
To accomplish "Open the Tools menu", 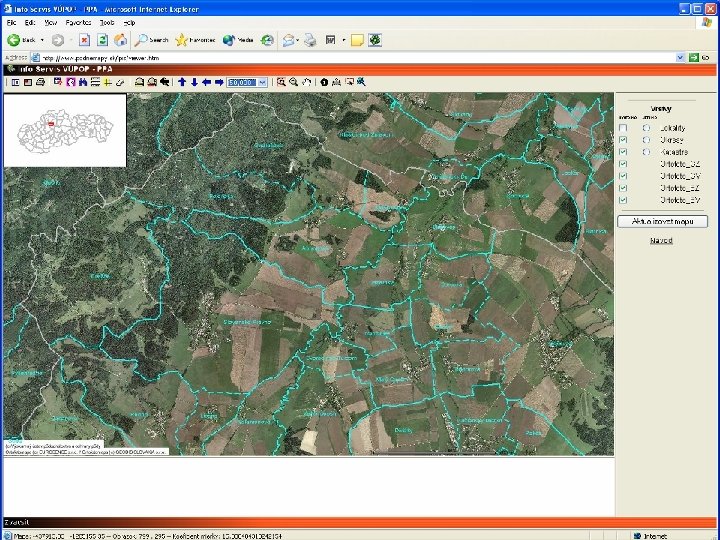I will [107, 22].
